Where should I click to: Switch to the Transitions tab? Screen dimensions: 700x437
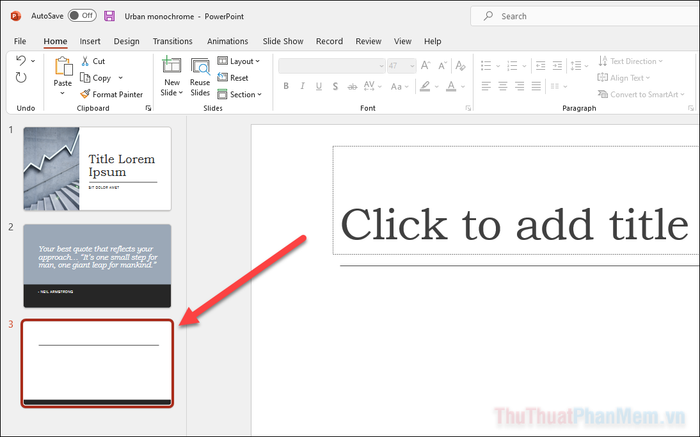[x=173, y=41]
